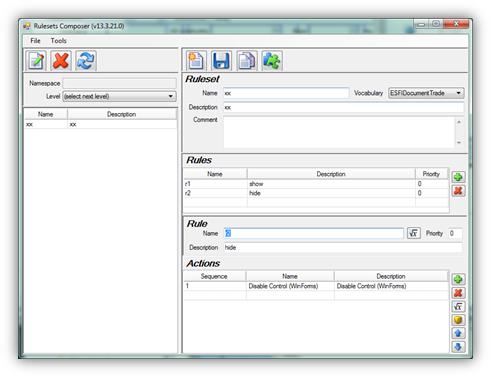Viewport: 491px width, 377px height.
Task: Click the Rule Name input field
Action: point(313,233)
